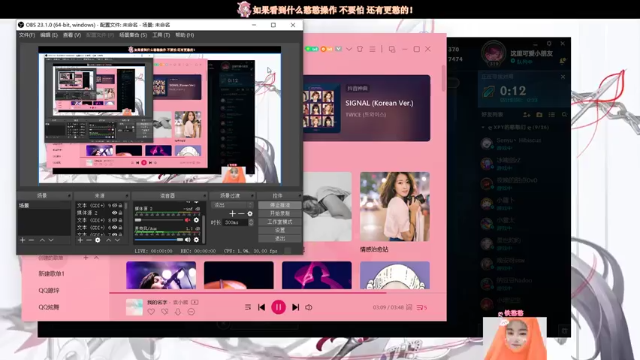Toggle the lock of 文本 (GDI+) 8 source
Screen dimensions: 640x360
tap(120, 220)
